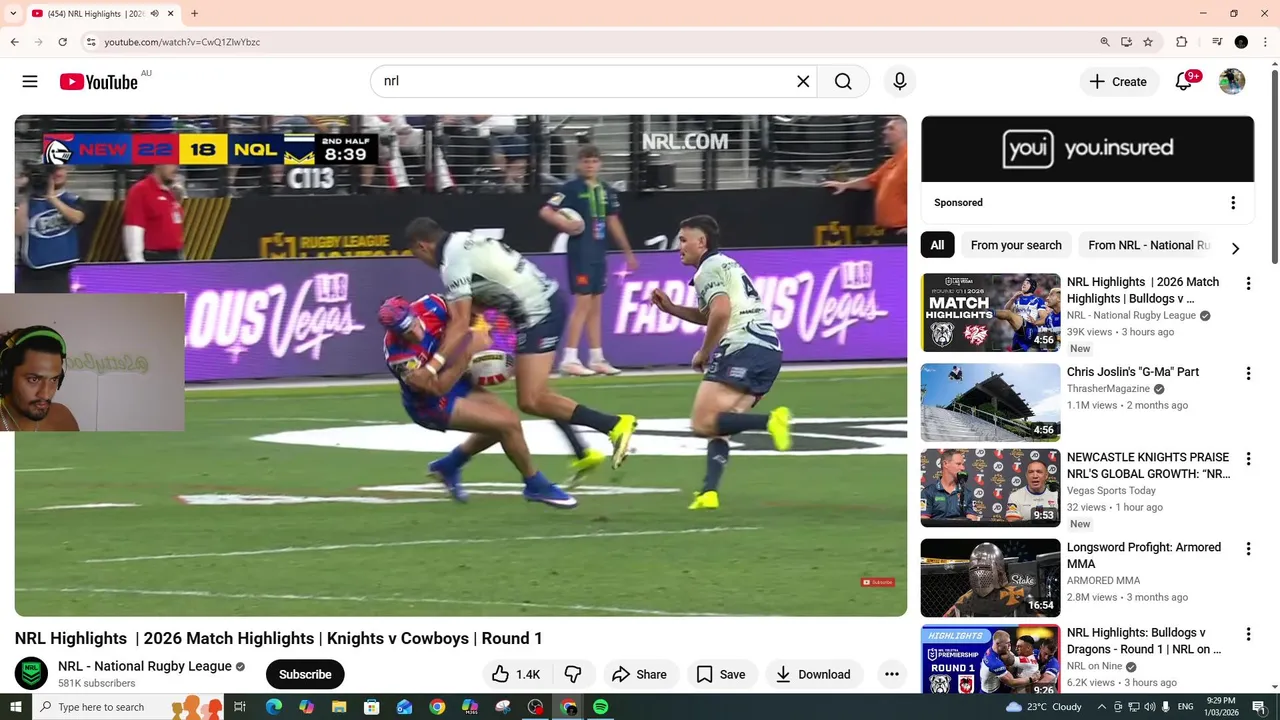This screenshot has width=1280, height=720.
Task: Open Bulldogs v Dragons 4:56 thumbnail
Action: coord(990,312)
